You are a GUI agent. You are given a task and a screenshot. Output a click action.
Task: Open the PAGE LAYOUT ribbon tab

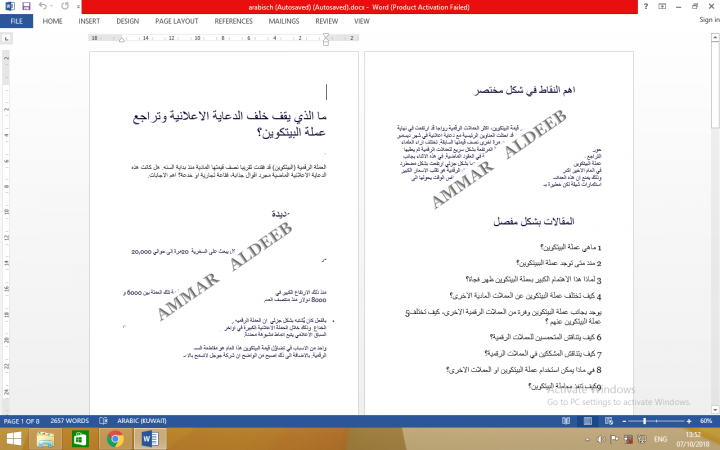tap(177, 21)
